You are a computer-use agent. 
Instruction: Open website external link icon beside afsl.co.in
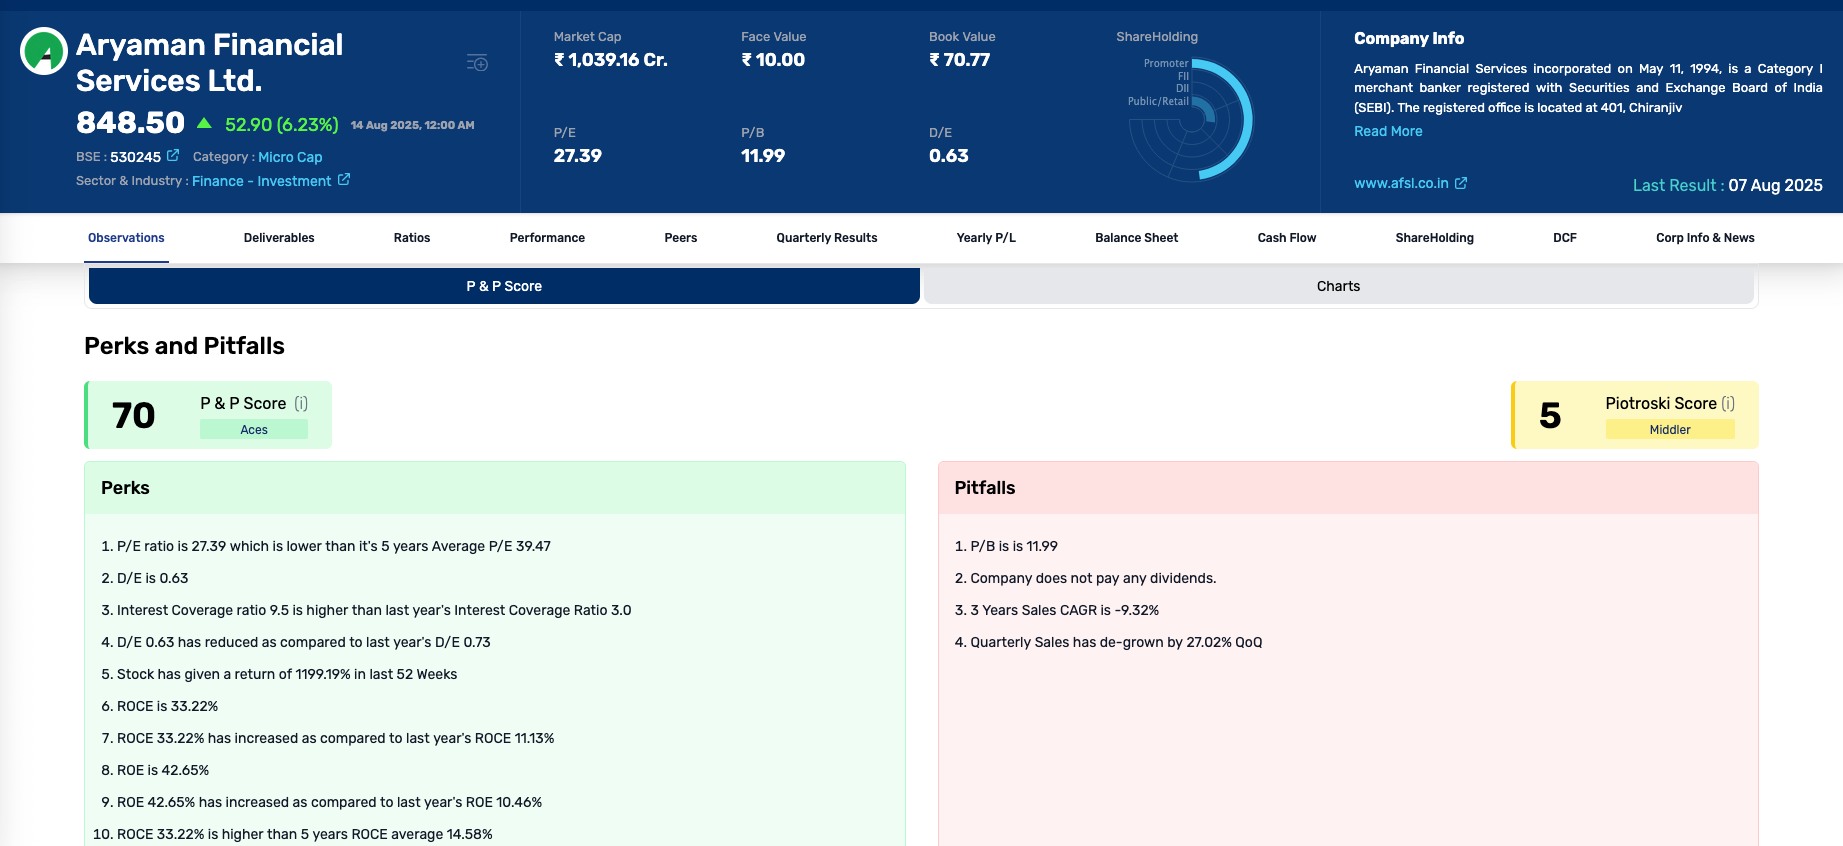[1461, 183]
